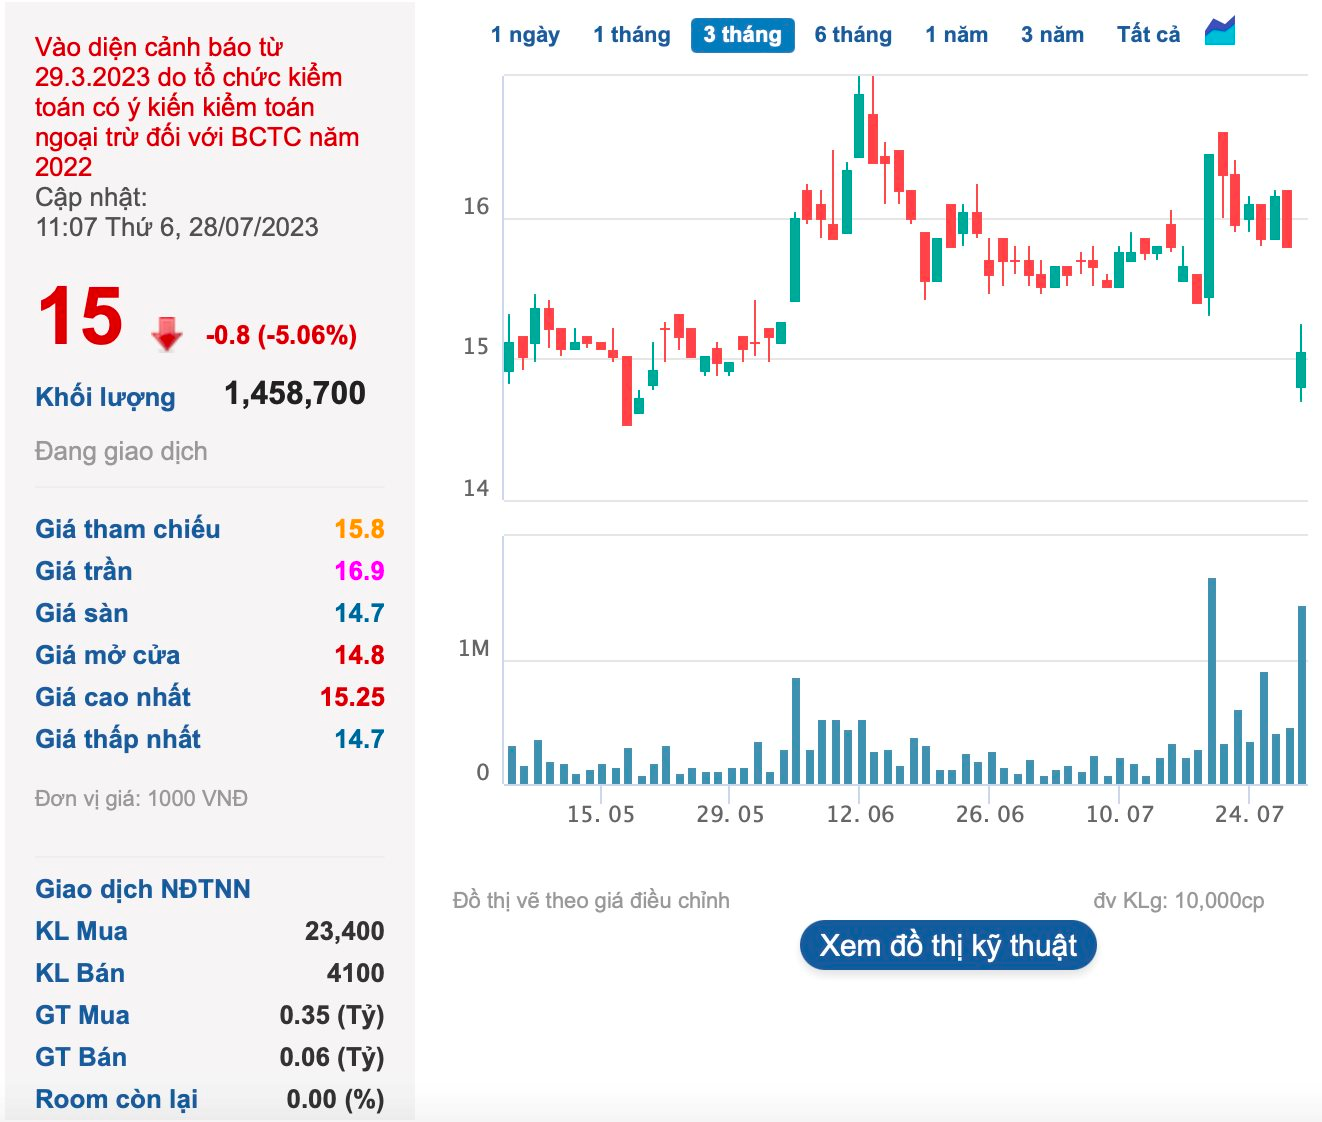Click the remaining room 0.00 (%)
This screenshot has height=1122, width=1322.
[335, 1099]
